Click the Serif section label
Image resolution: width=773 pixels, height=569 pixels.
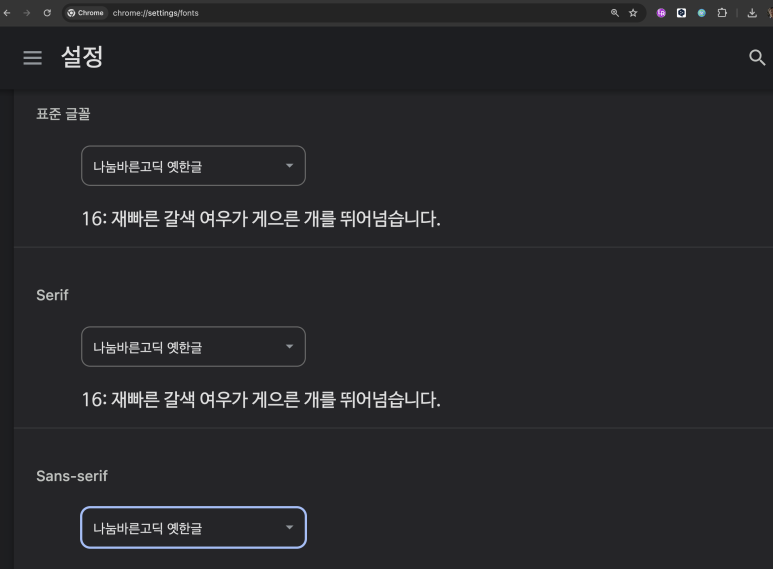[x=52, y=295]
